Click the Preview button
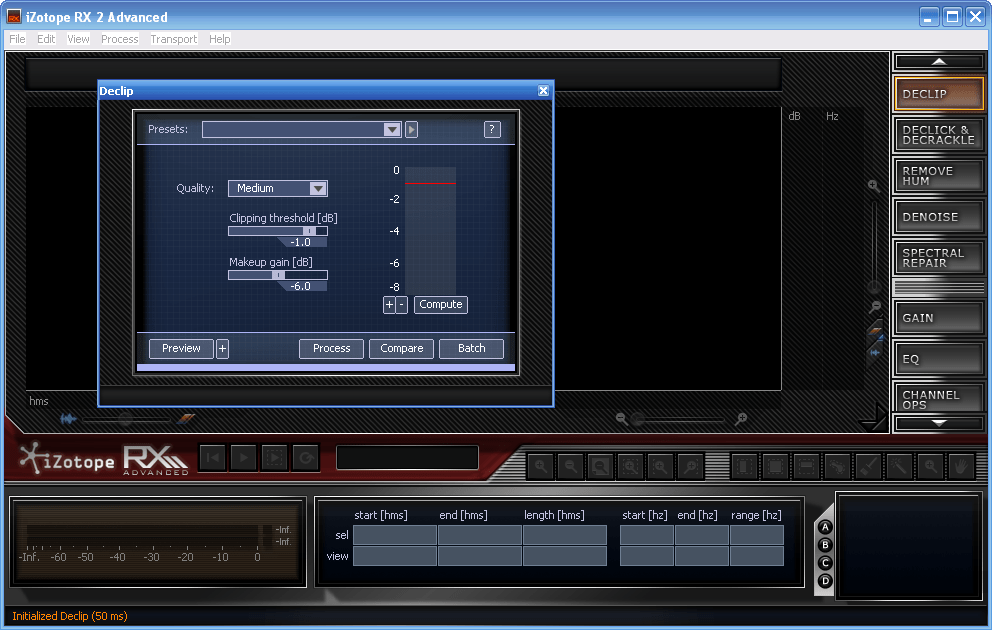This screenshot has height=630, width=992. pyautogui.click(x=181, y=349)
